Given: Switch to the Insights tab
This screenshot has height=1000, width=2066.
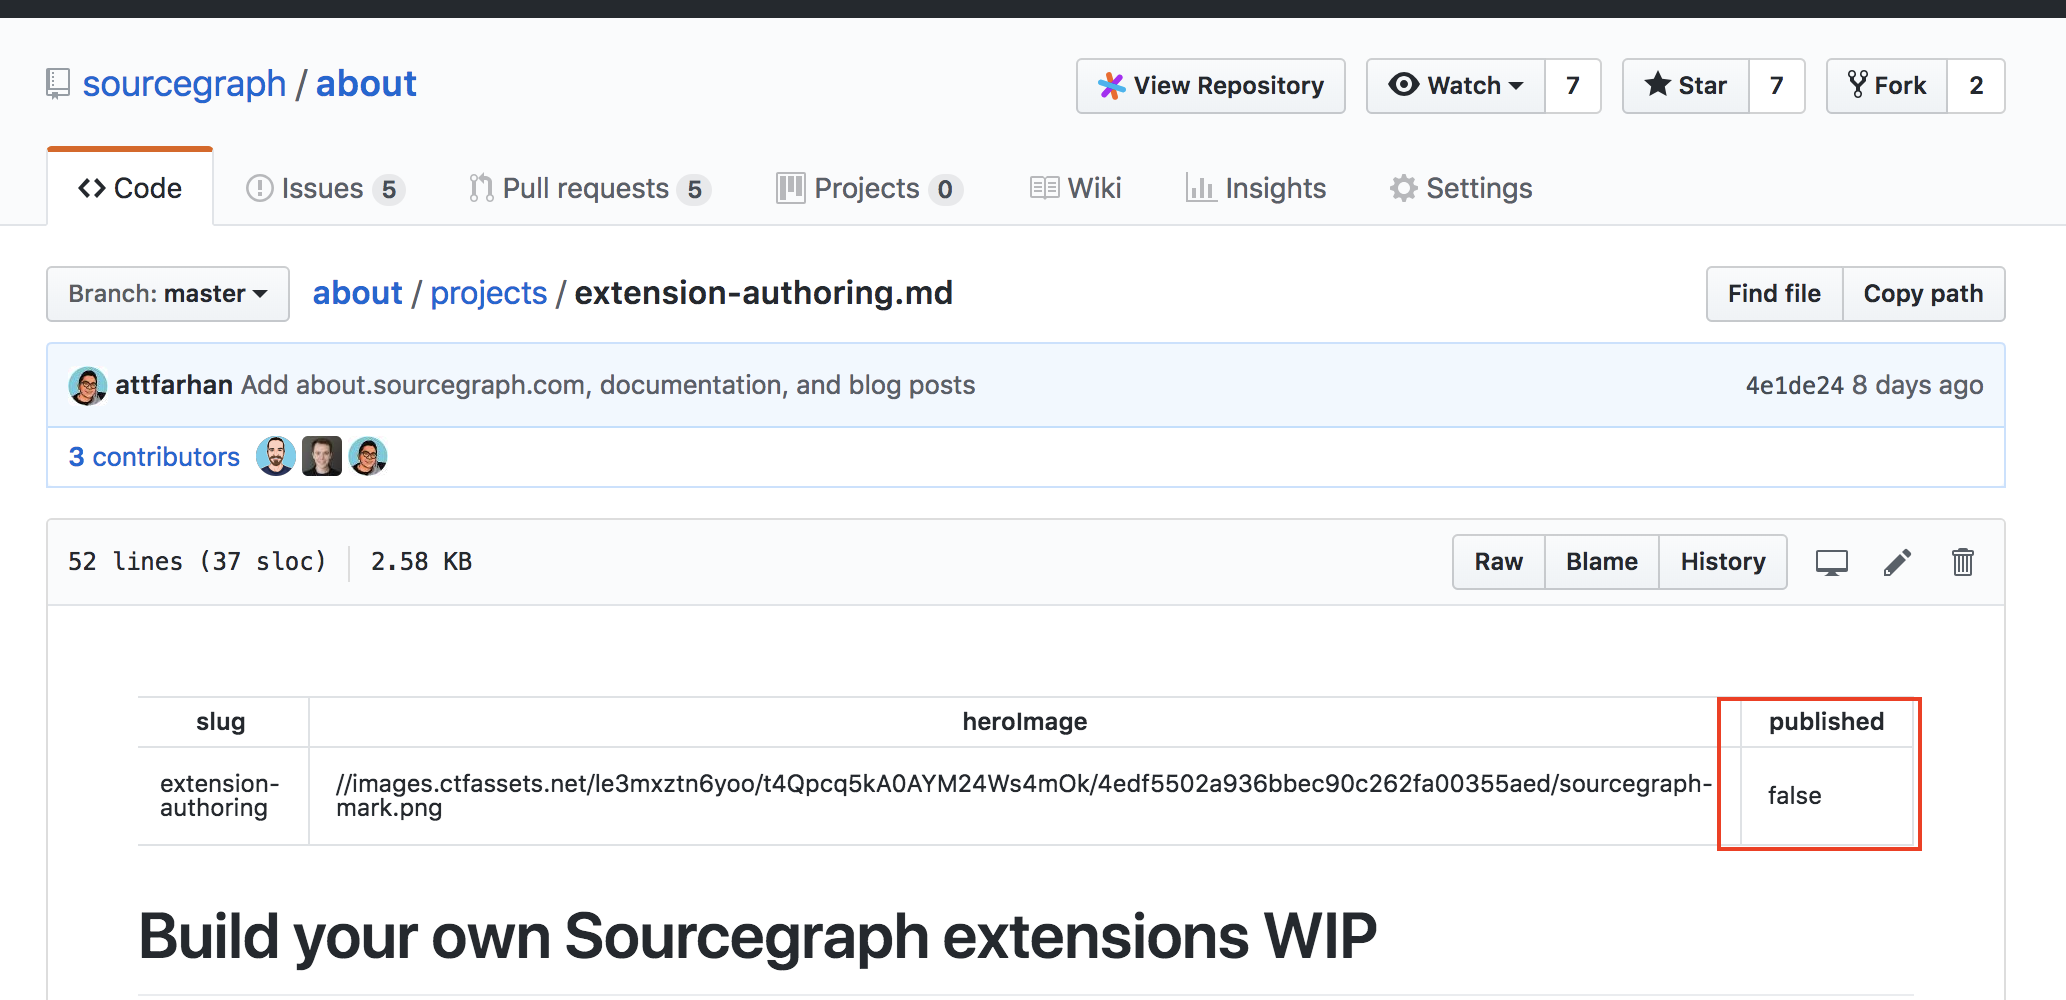Looking at the screenshot, I should 1256,188.
